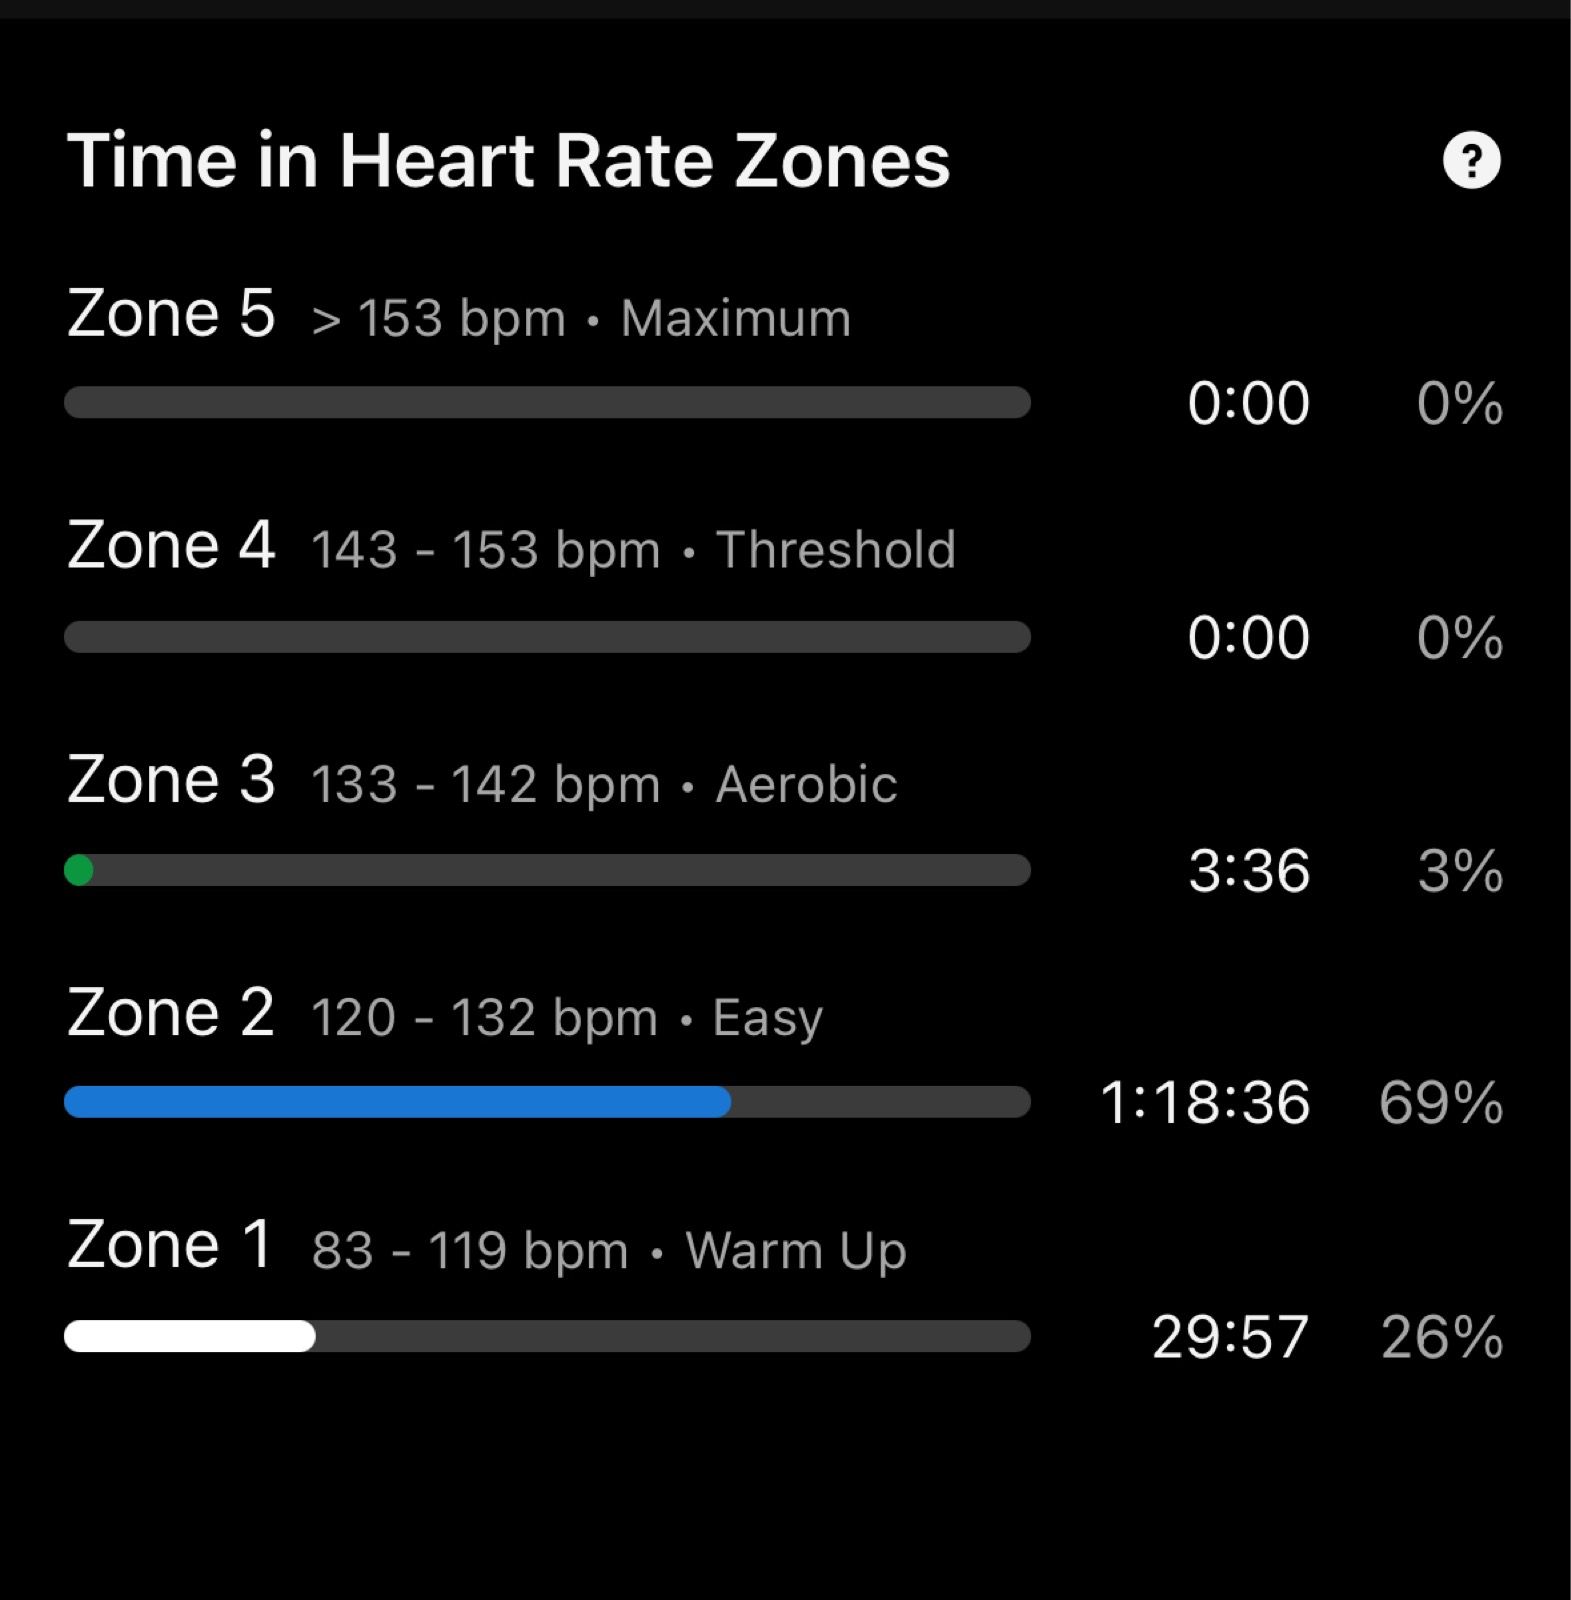Tap the Zone 4 percentage 0%
Viewport: 1571px width, 1600px height.
(1459, 638)
